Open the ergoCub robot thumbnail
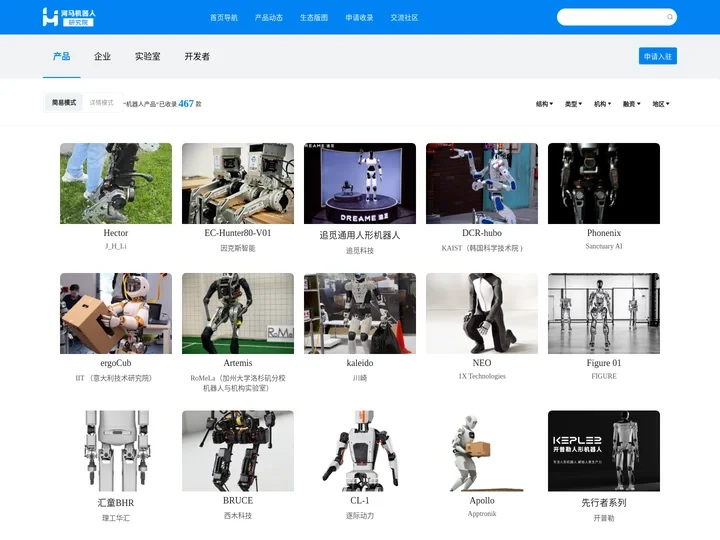720x540 pixels. tap(116, 313)
